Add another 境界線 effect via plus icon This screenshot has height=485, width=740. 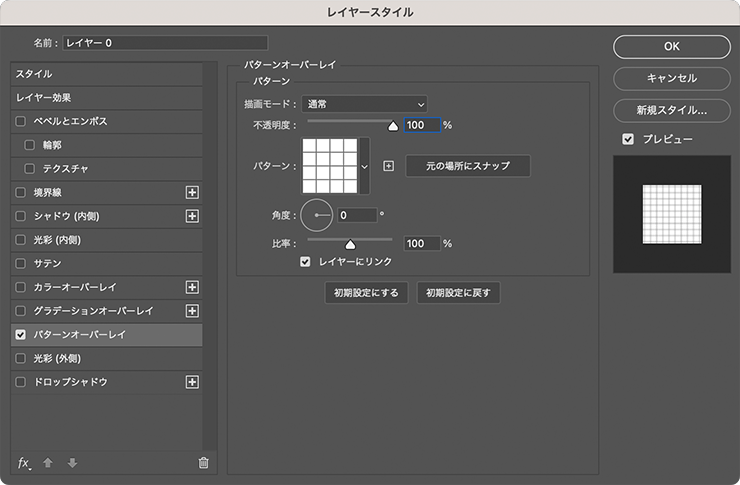(x=192, y=192)
